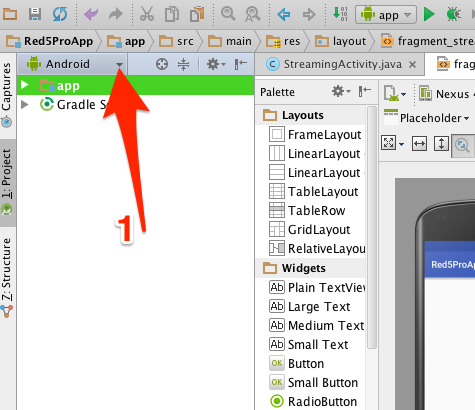The height and width of the screenshot is (410, 475).
Task: Open Project panel gear settings
Action: pos(216,64)
